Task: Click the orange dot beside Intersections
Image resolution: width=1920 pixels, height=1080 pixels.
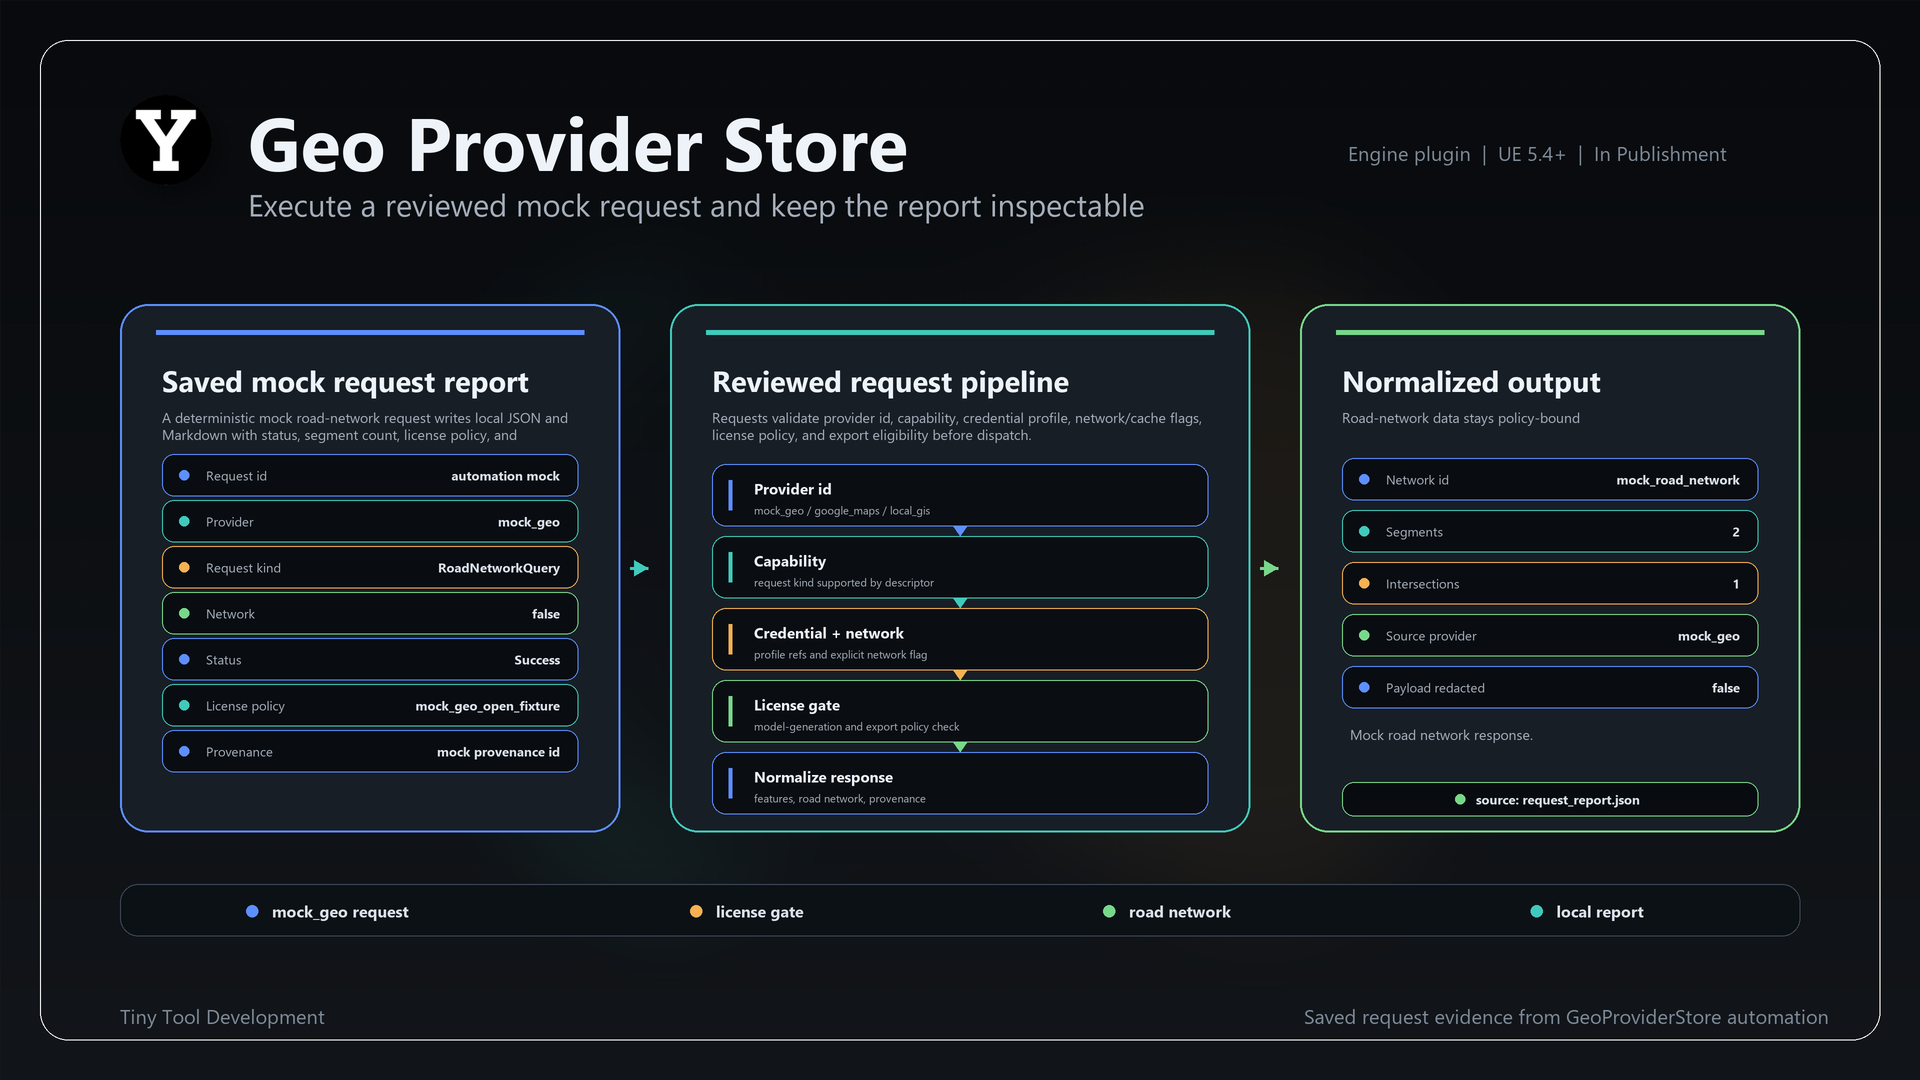Action: point(1364,584)
